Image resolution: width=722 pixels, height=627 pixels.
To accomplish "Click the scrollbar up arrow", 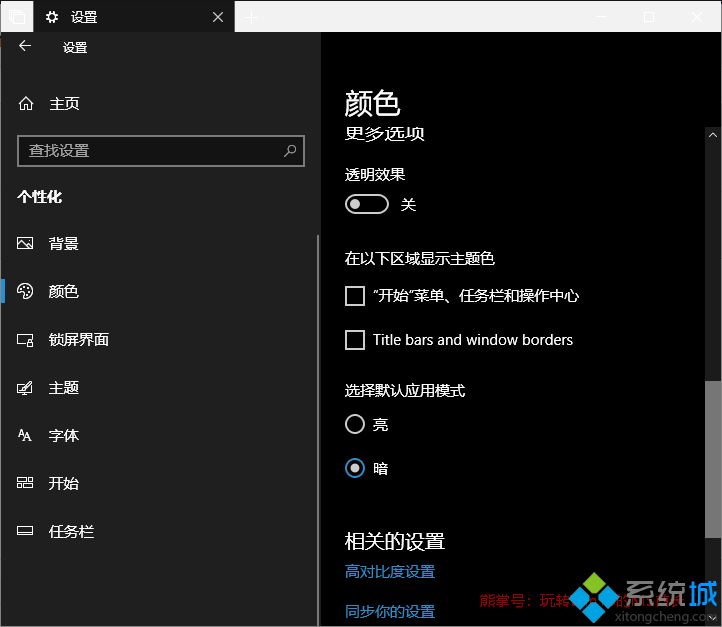I will [x=713, y=135].
